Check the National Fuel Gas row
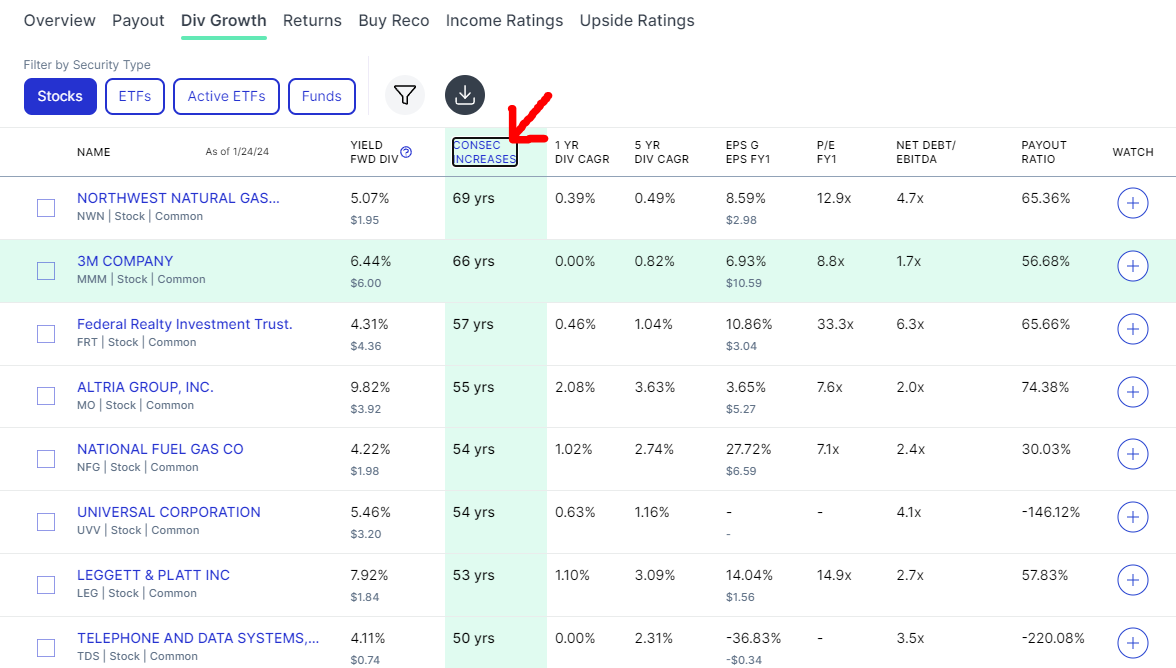Screen dimensions: 1176x668 click(x=46, y=459)
